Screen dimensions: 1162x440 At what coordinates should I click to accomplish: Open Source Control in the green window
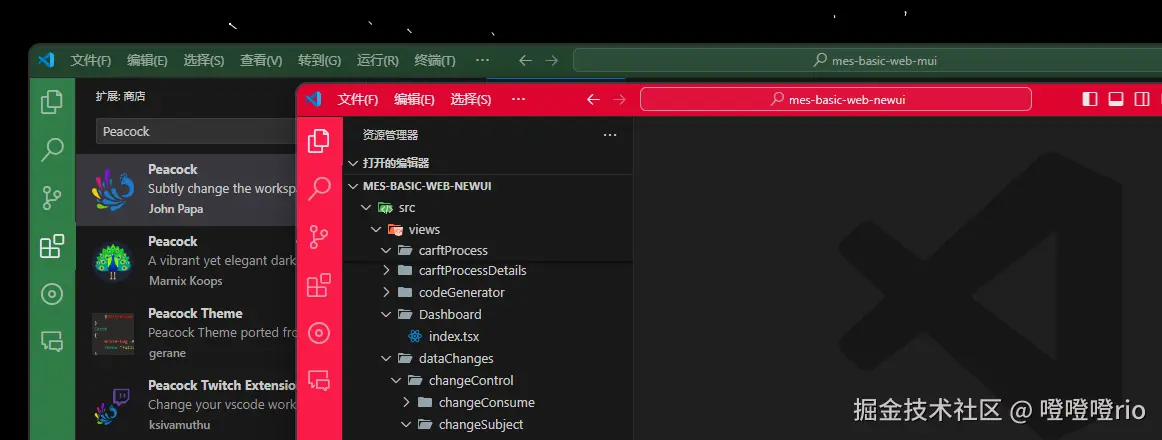click(51, 198)
